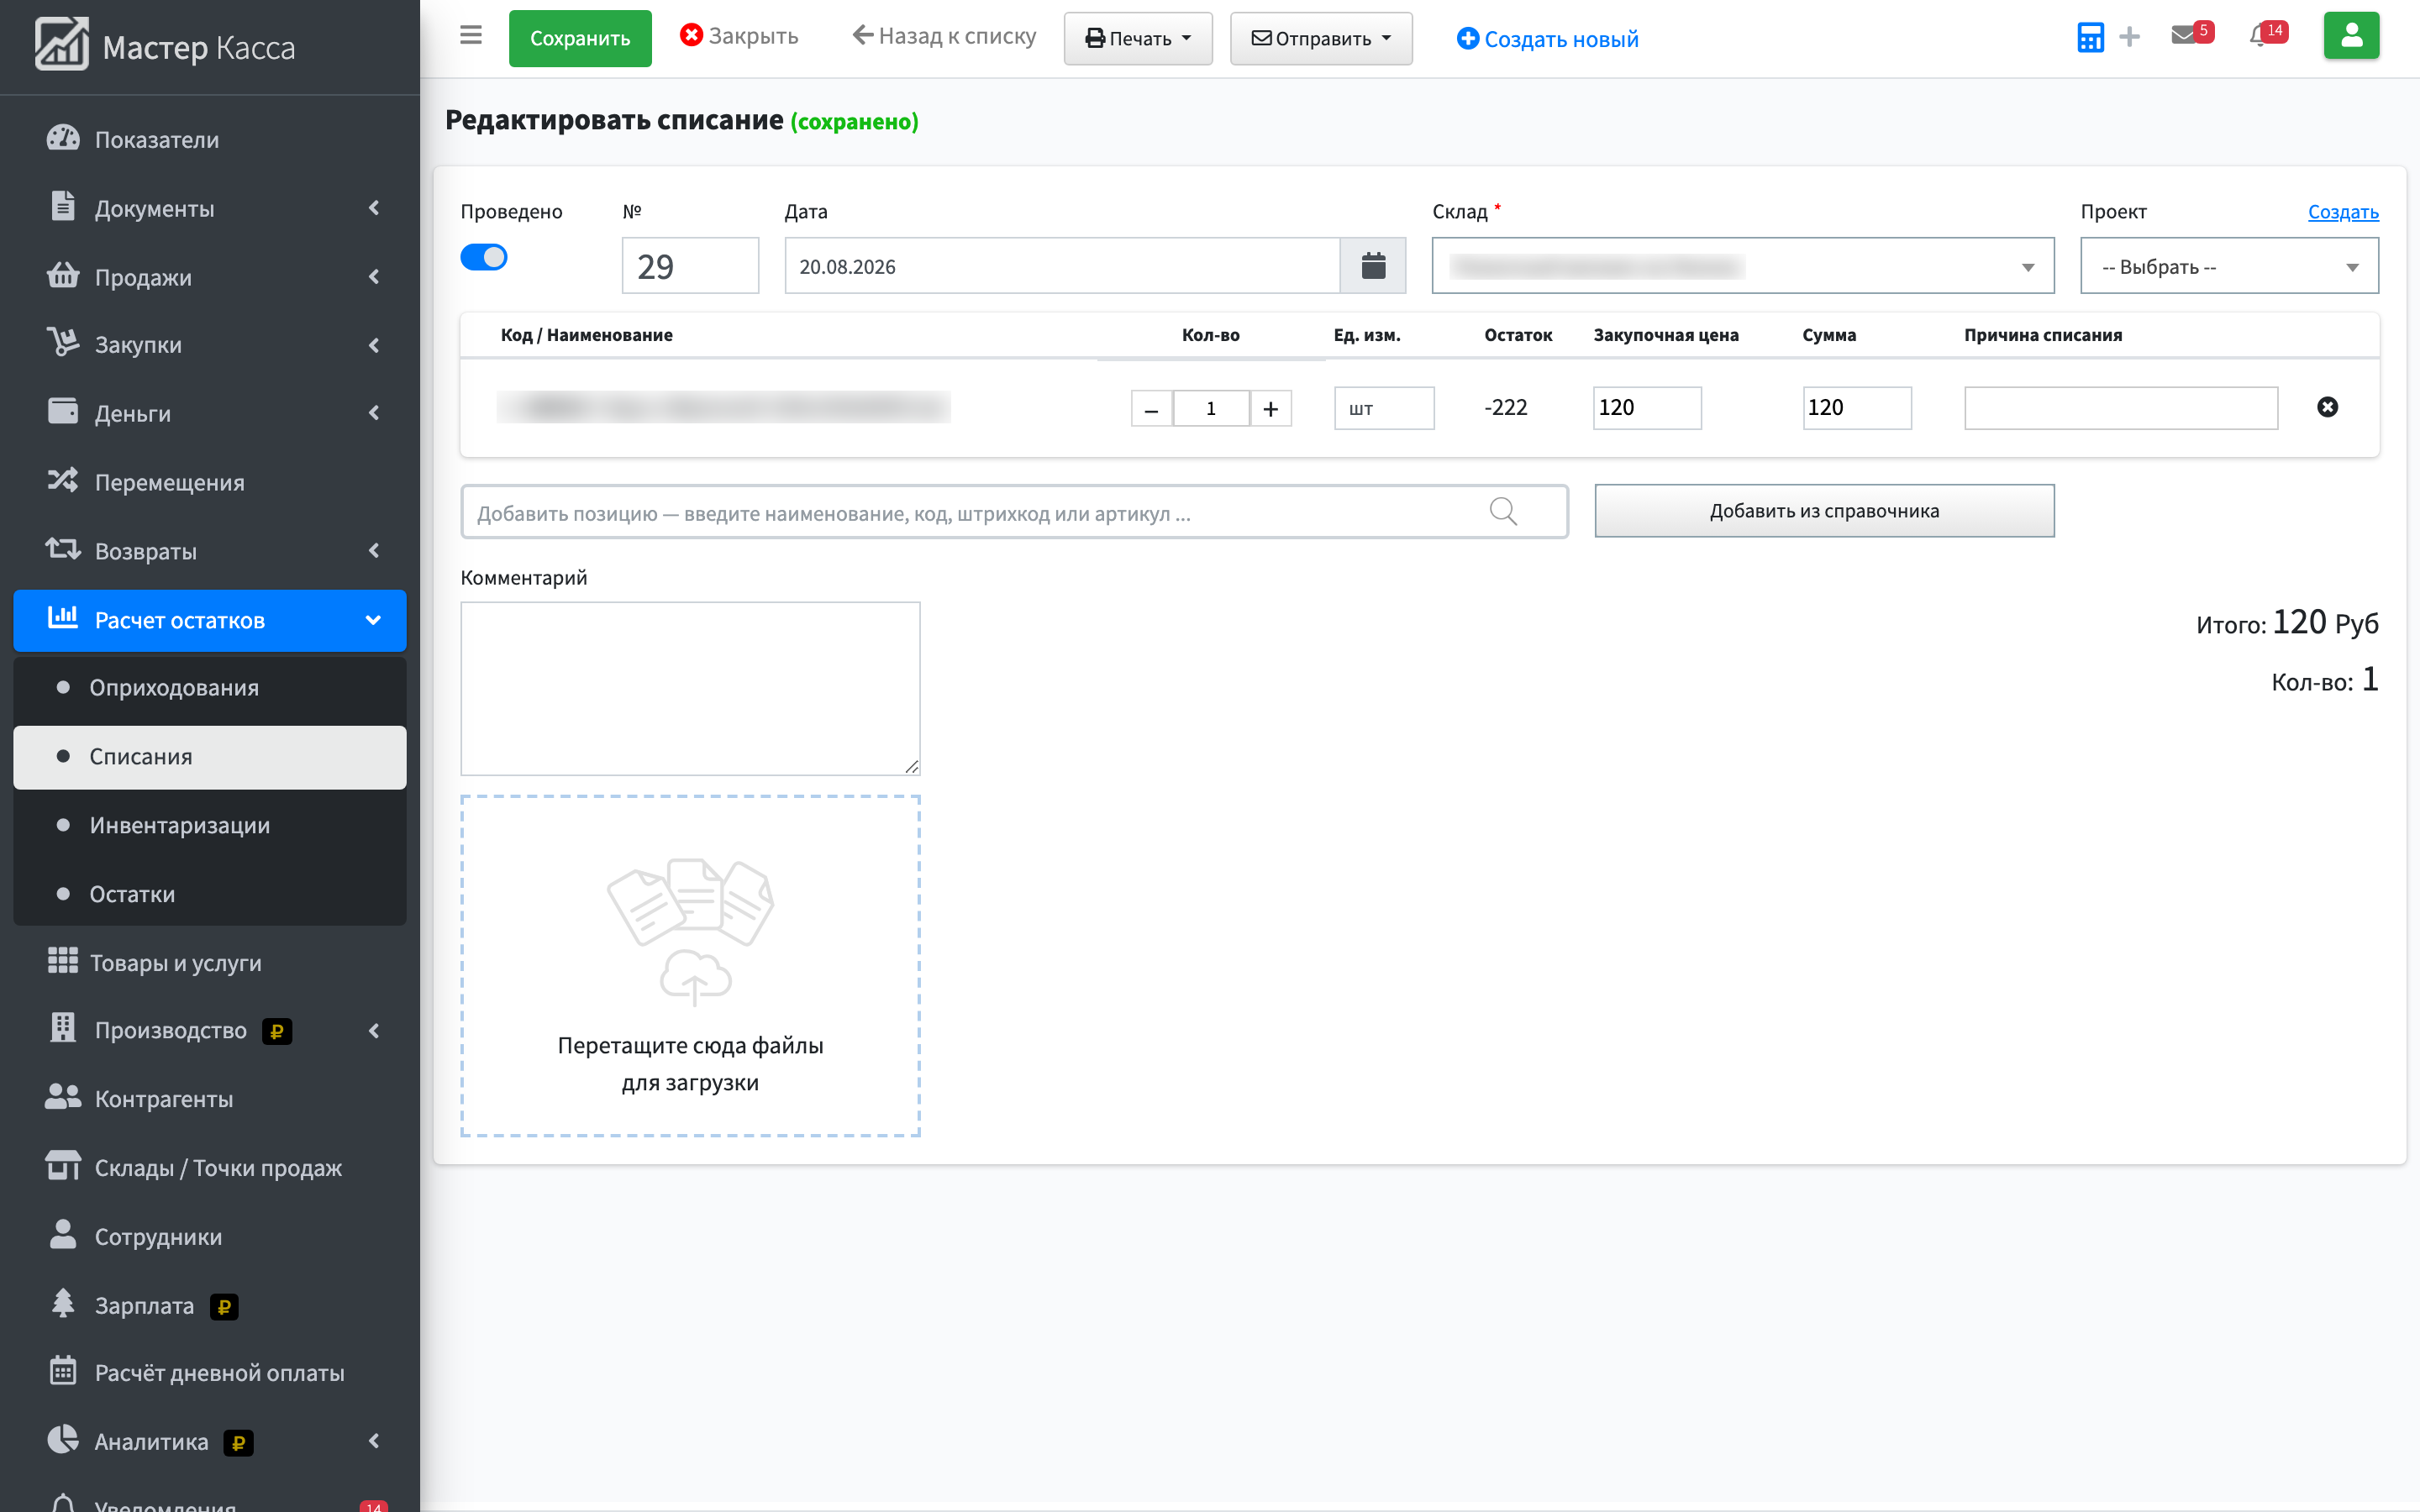The height and width of the screenshot is (1512, 2420).
Task: Expand Документы sidebar section
Action: click(x=210, y=208)
